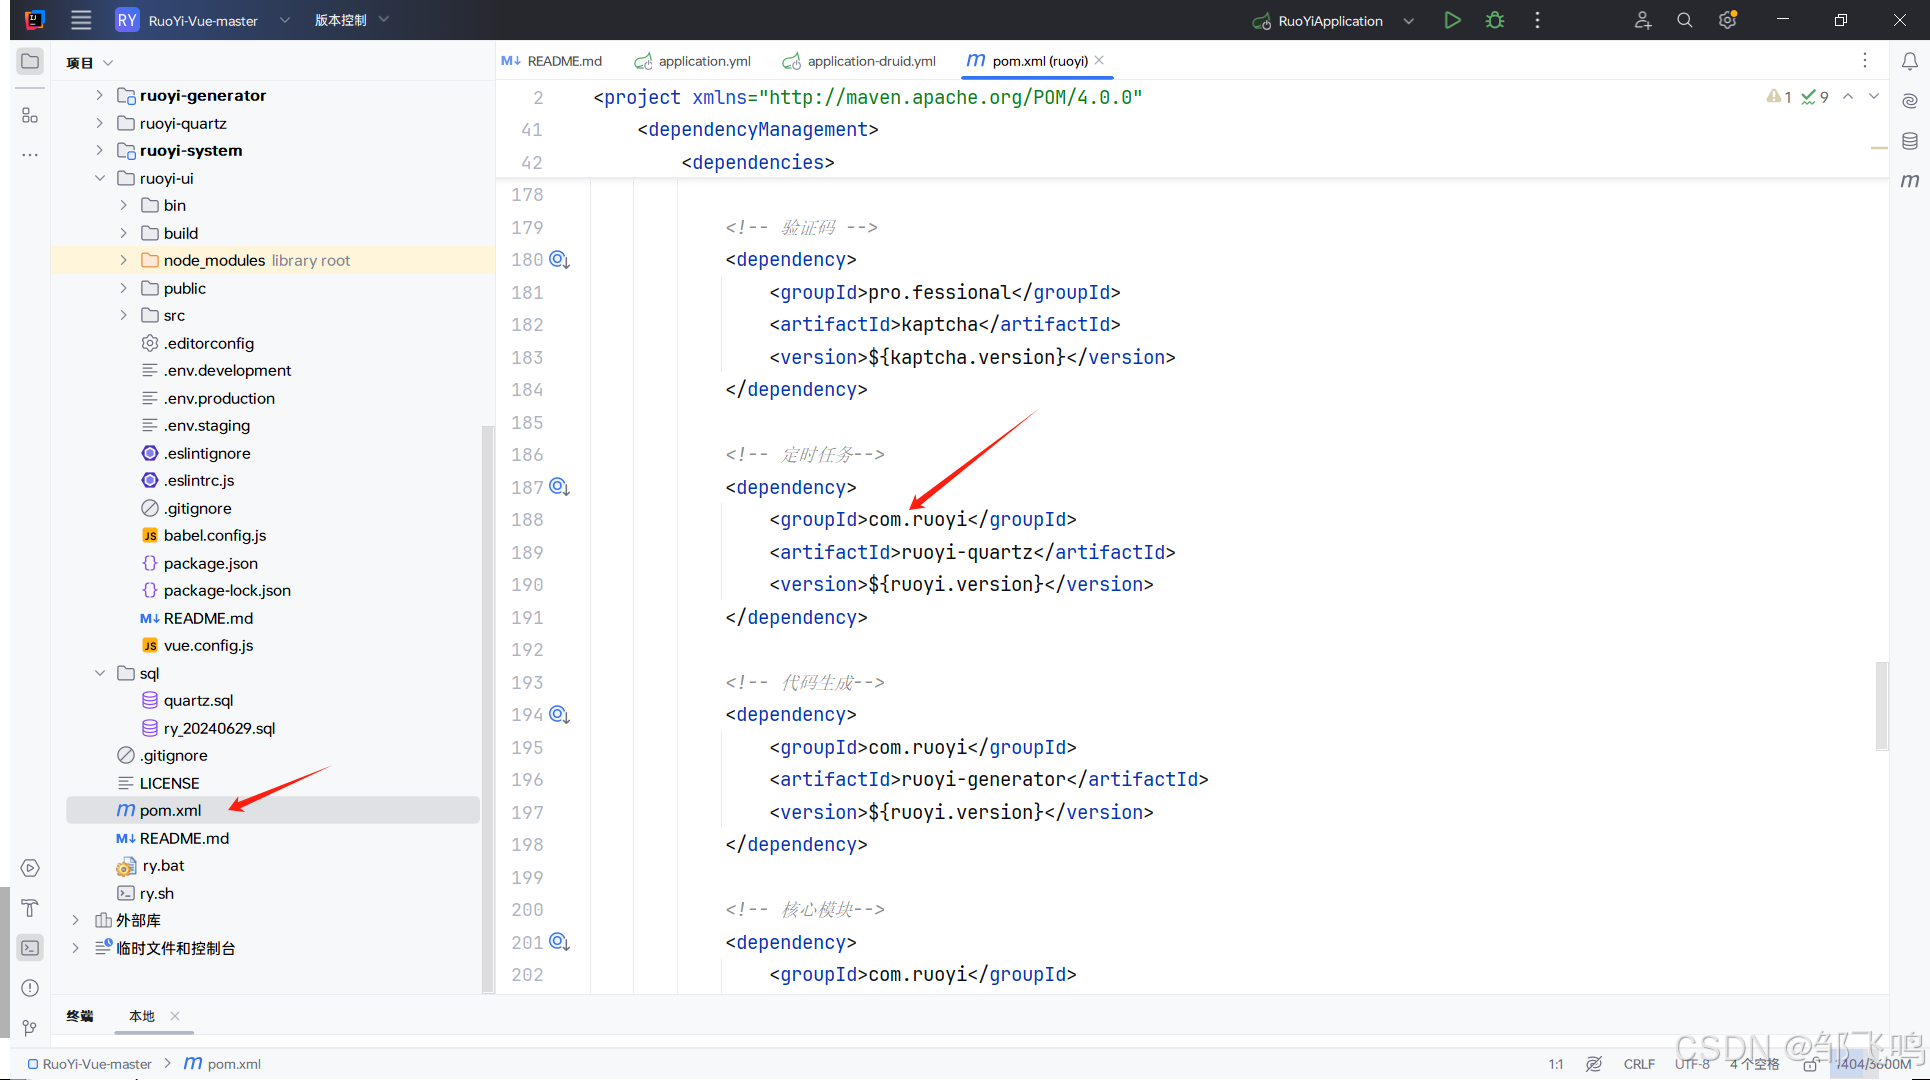Open the Database tool window icon
Image resolution: width=1930 pixels, height=1080 pixels.
pyautogui.click(x=1910, y=141)
